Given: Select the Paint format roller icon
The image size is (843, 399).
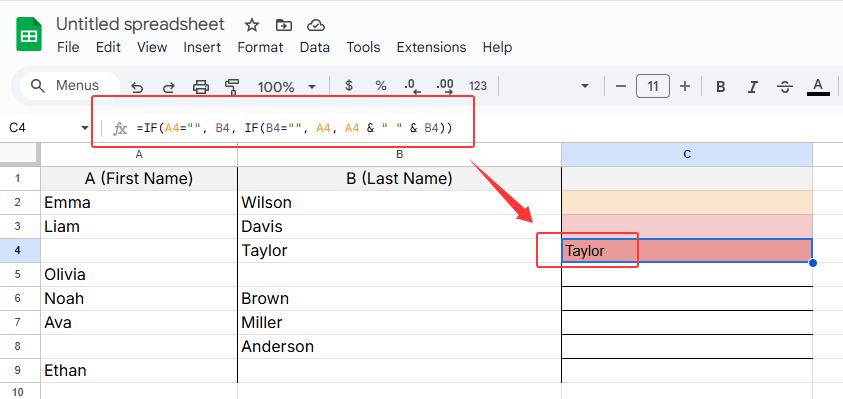Looking at the screenshot, I should 232,87.
